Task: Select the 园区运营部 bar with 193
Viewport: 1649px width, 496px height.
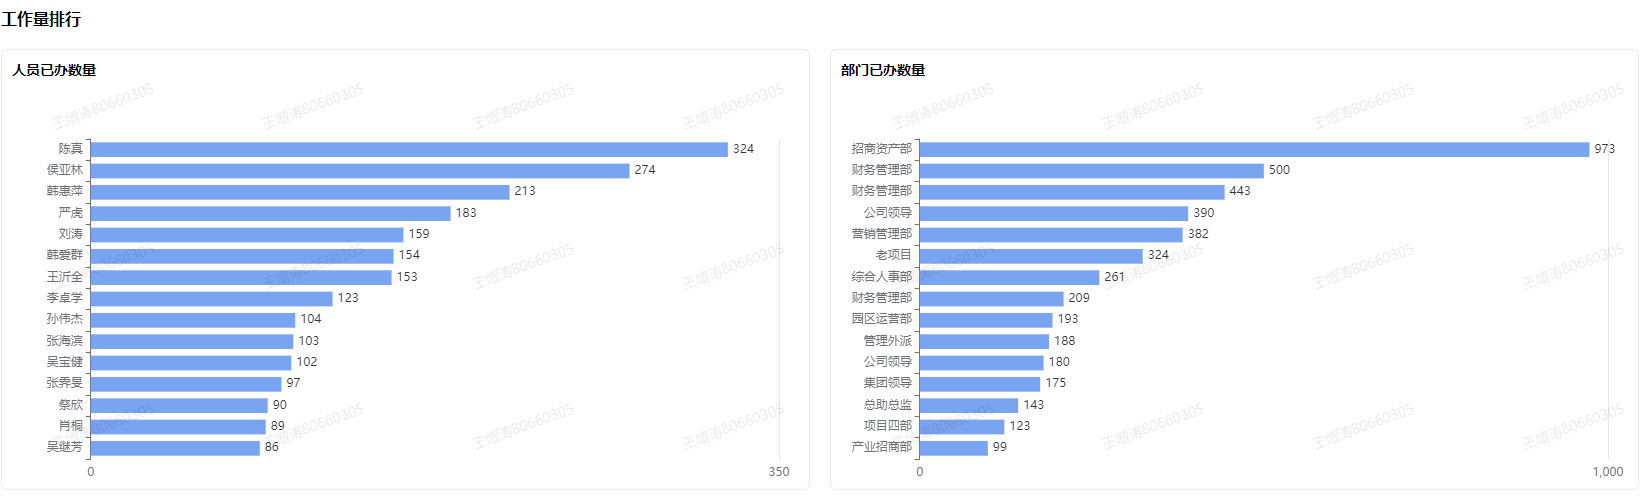Action: [x=986, y=319]
